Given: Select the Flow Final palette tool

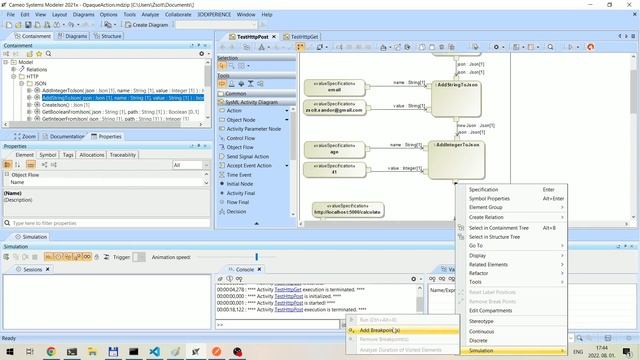Looking at the screenshot, I should (238, 202).
